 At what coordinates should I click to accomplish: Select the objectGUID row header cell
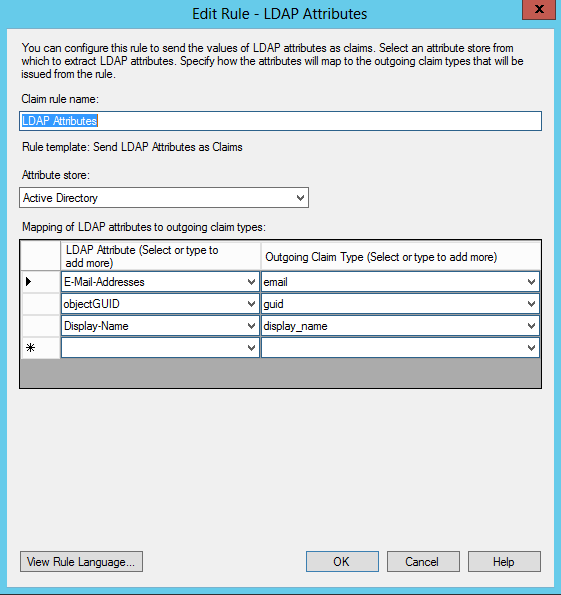41,304
